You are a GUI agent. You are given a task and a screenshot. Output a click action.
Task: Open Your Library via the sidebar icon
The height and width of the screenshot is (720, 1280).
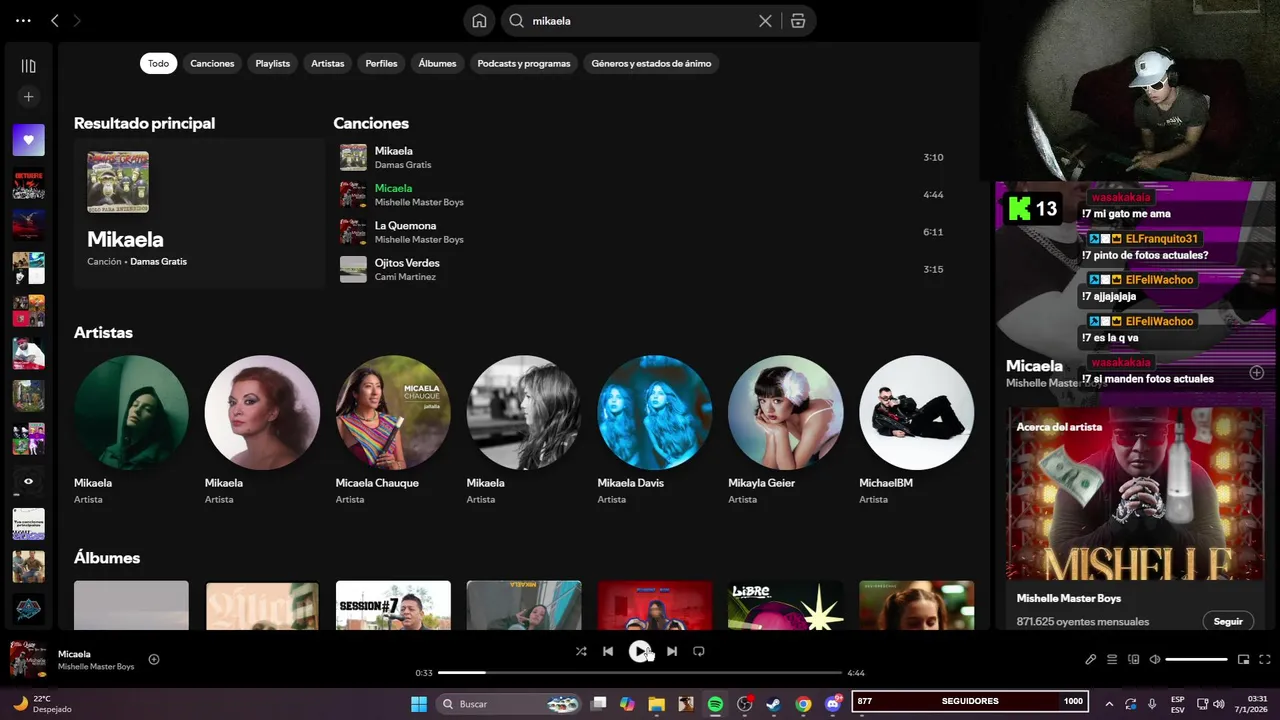coord(28,66)
